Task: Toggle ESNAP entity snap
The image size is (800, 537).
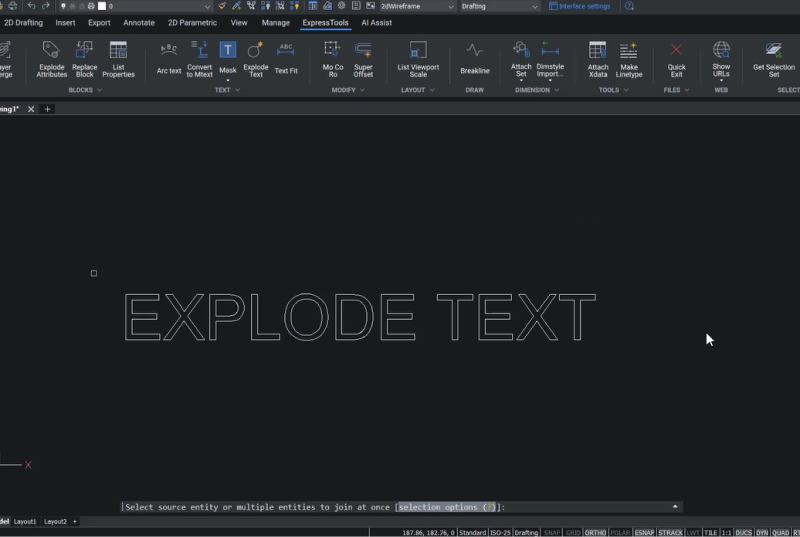Action: pos(644,532)
